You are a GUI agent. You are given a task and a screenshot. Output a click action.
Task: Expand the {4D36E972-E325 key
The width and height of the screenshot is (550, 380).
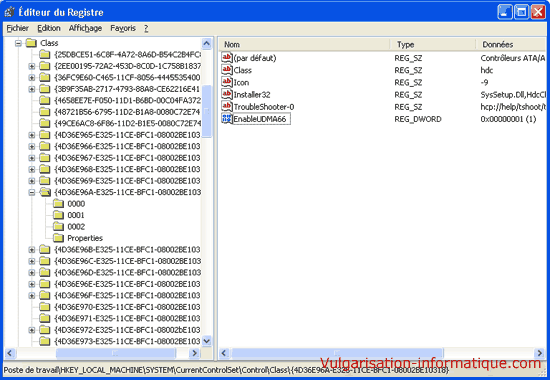[32, 330]
